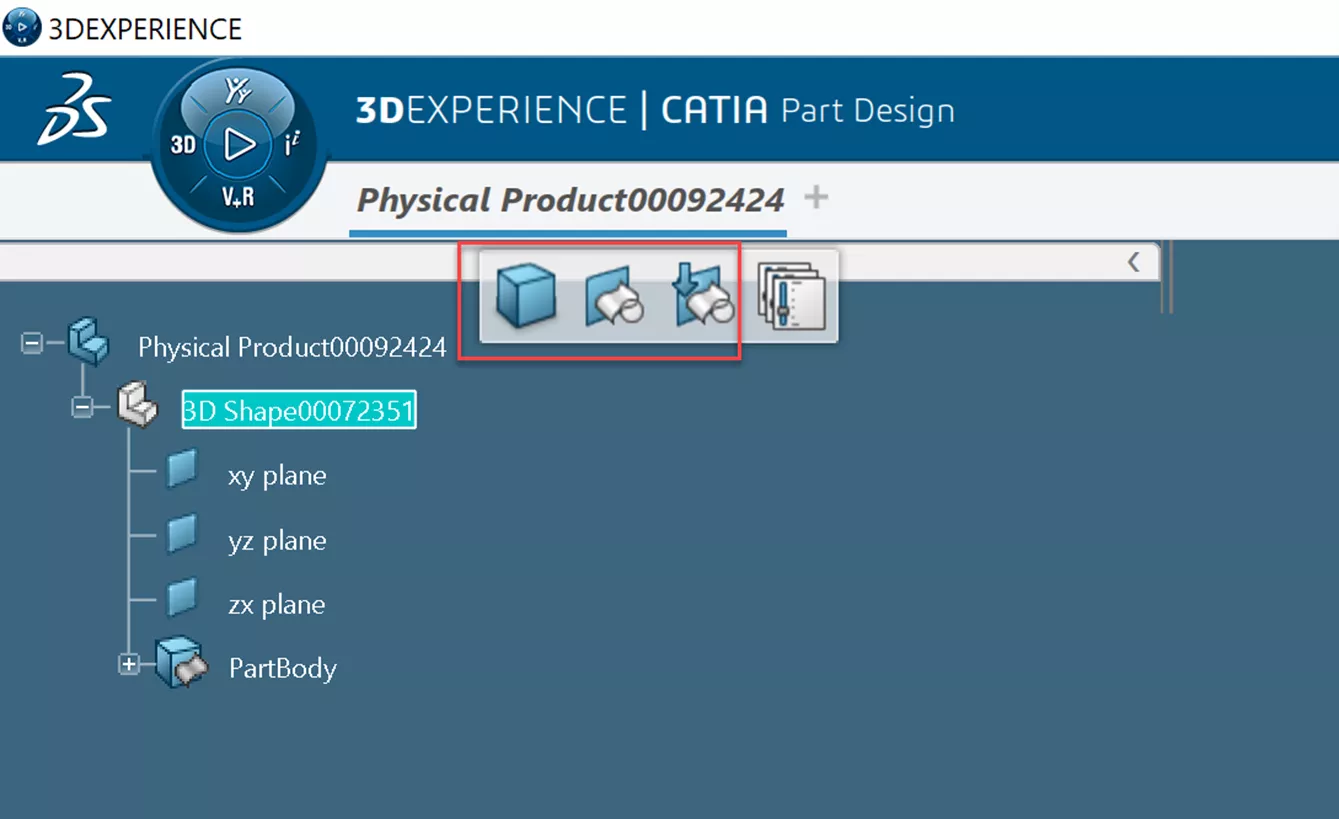Click the second toolbar icon (body with arrow)
This screenshot has height=819, width=1339.
[x=614, y=296]
